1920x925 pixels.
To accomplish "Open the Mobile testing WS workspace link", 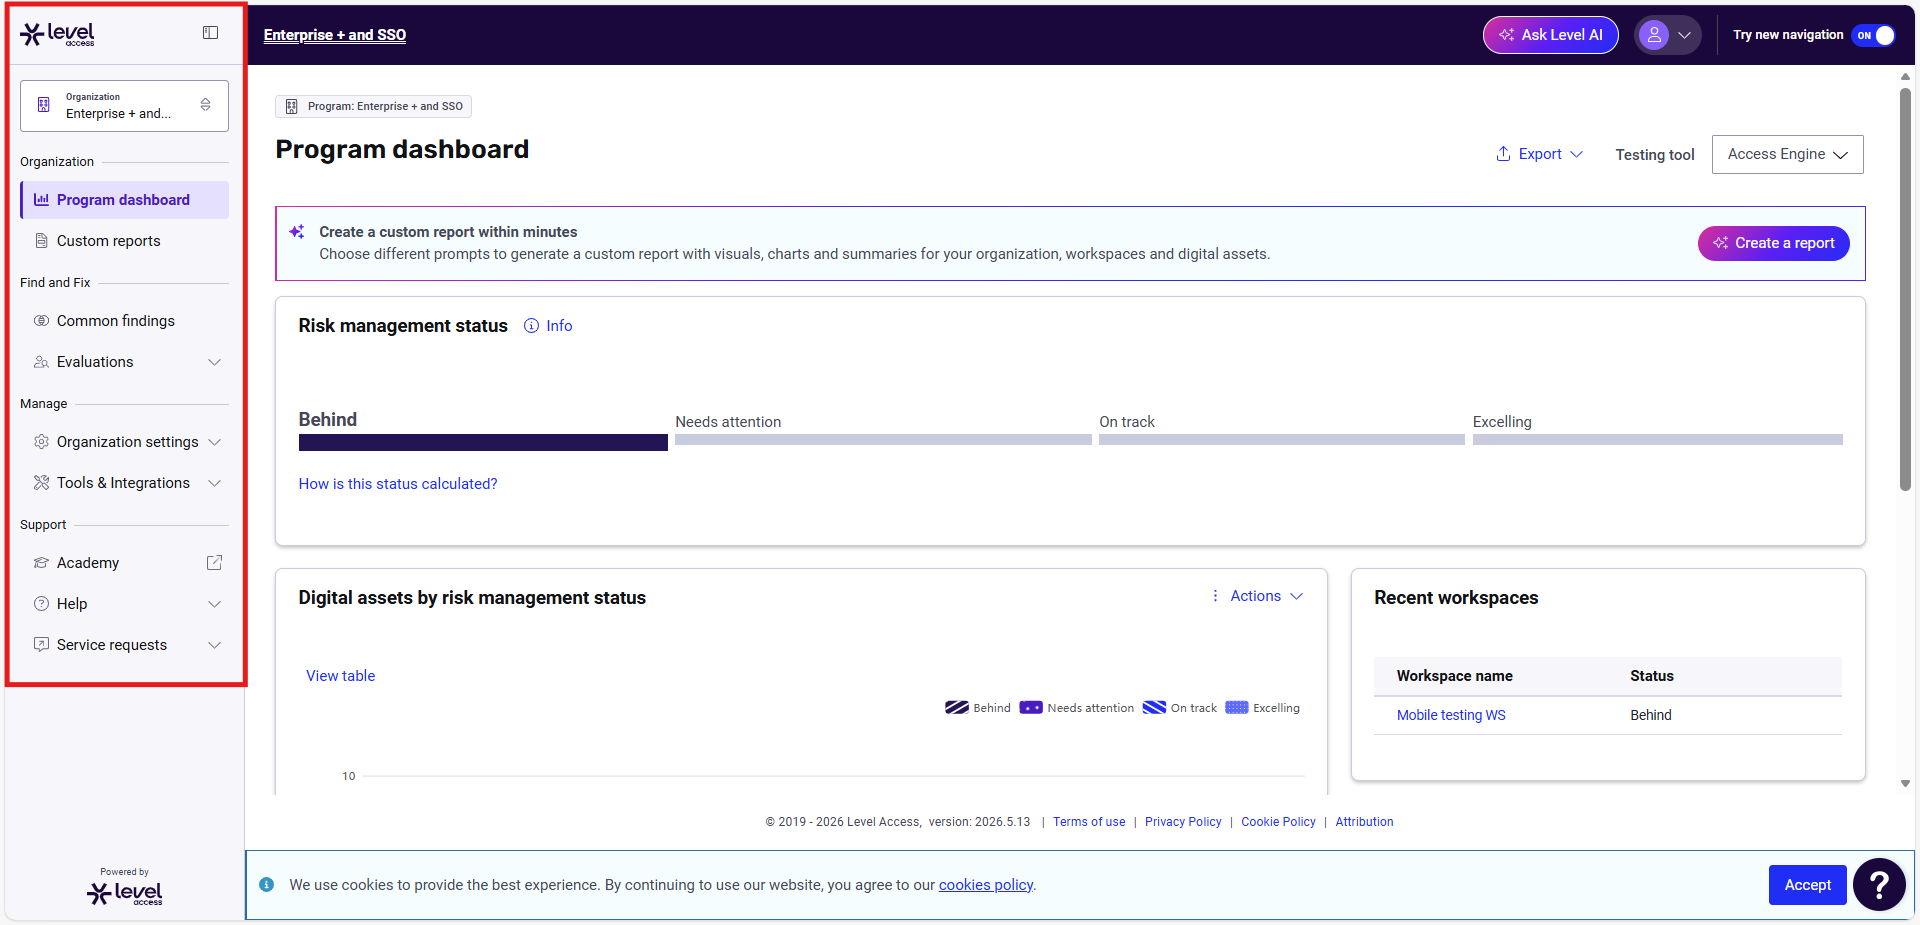I will (1451, 715).
